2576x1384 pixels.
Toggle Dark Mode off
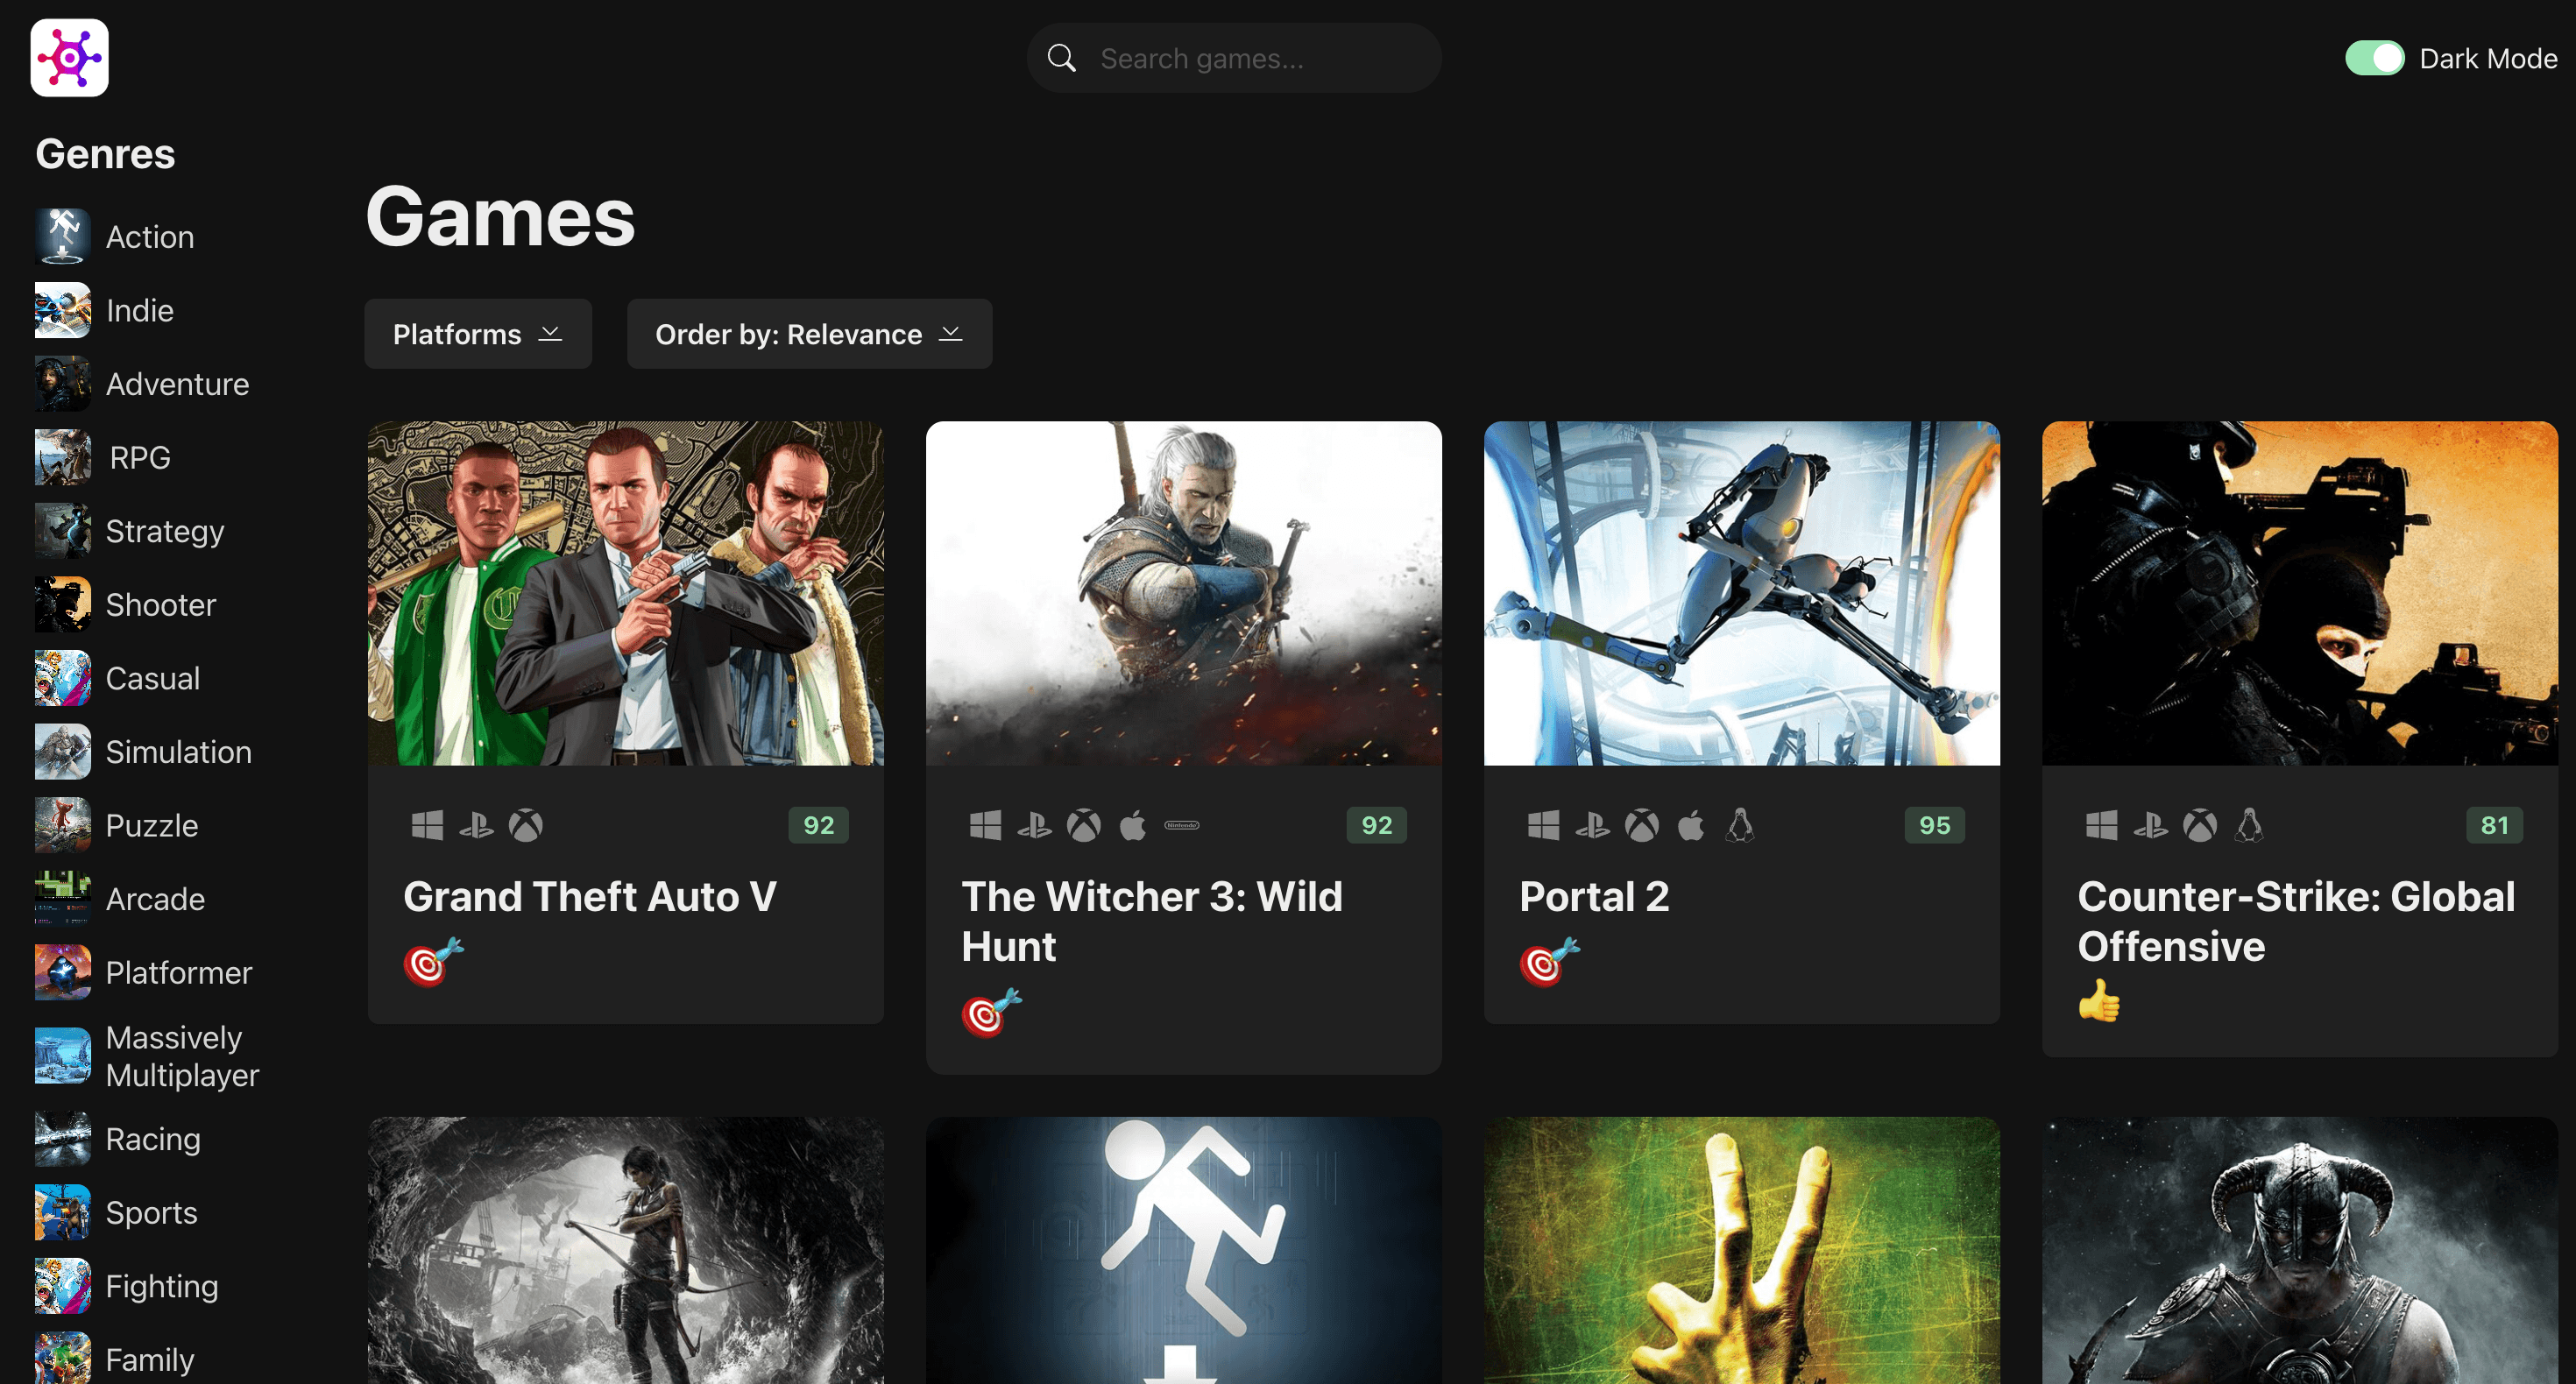click(x=2376, y=57)
